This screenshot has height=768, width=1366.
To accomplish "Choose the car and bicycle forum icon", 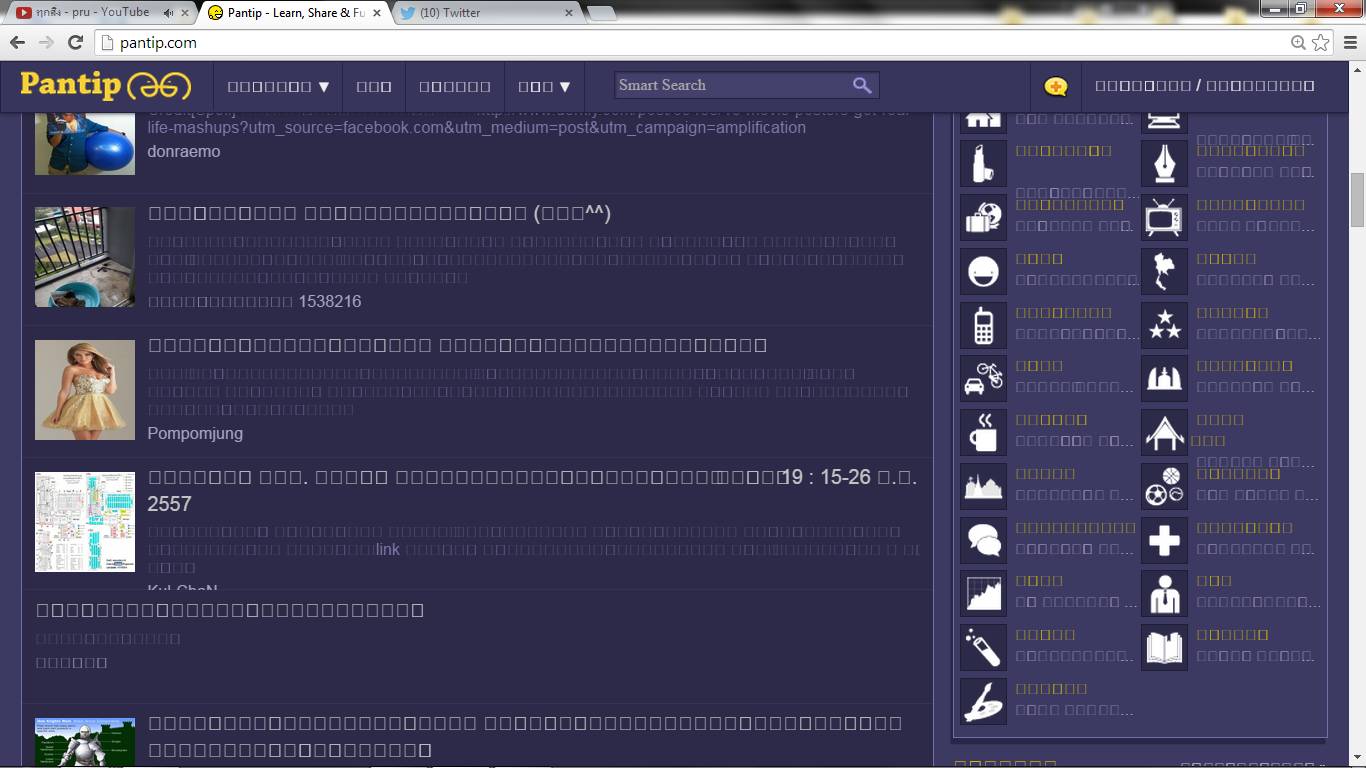I will [983, 378].
